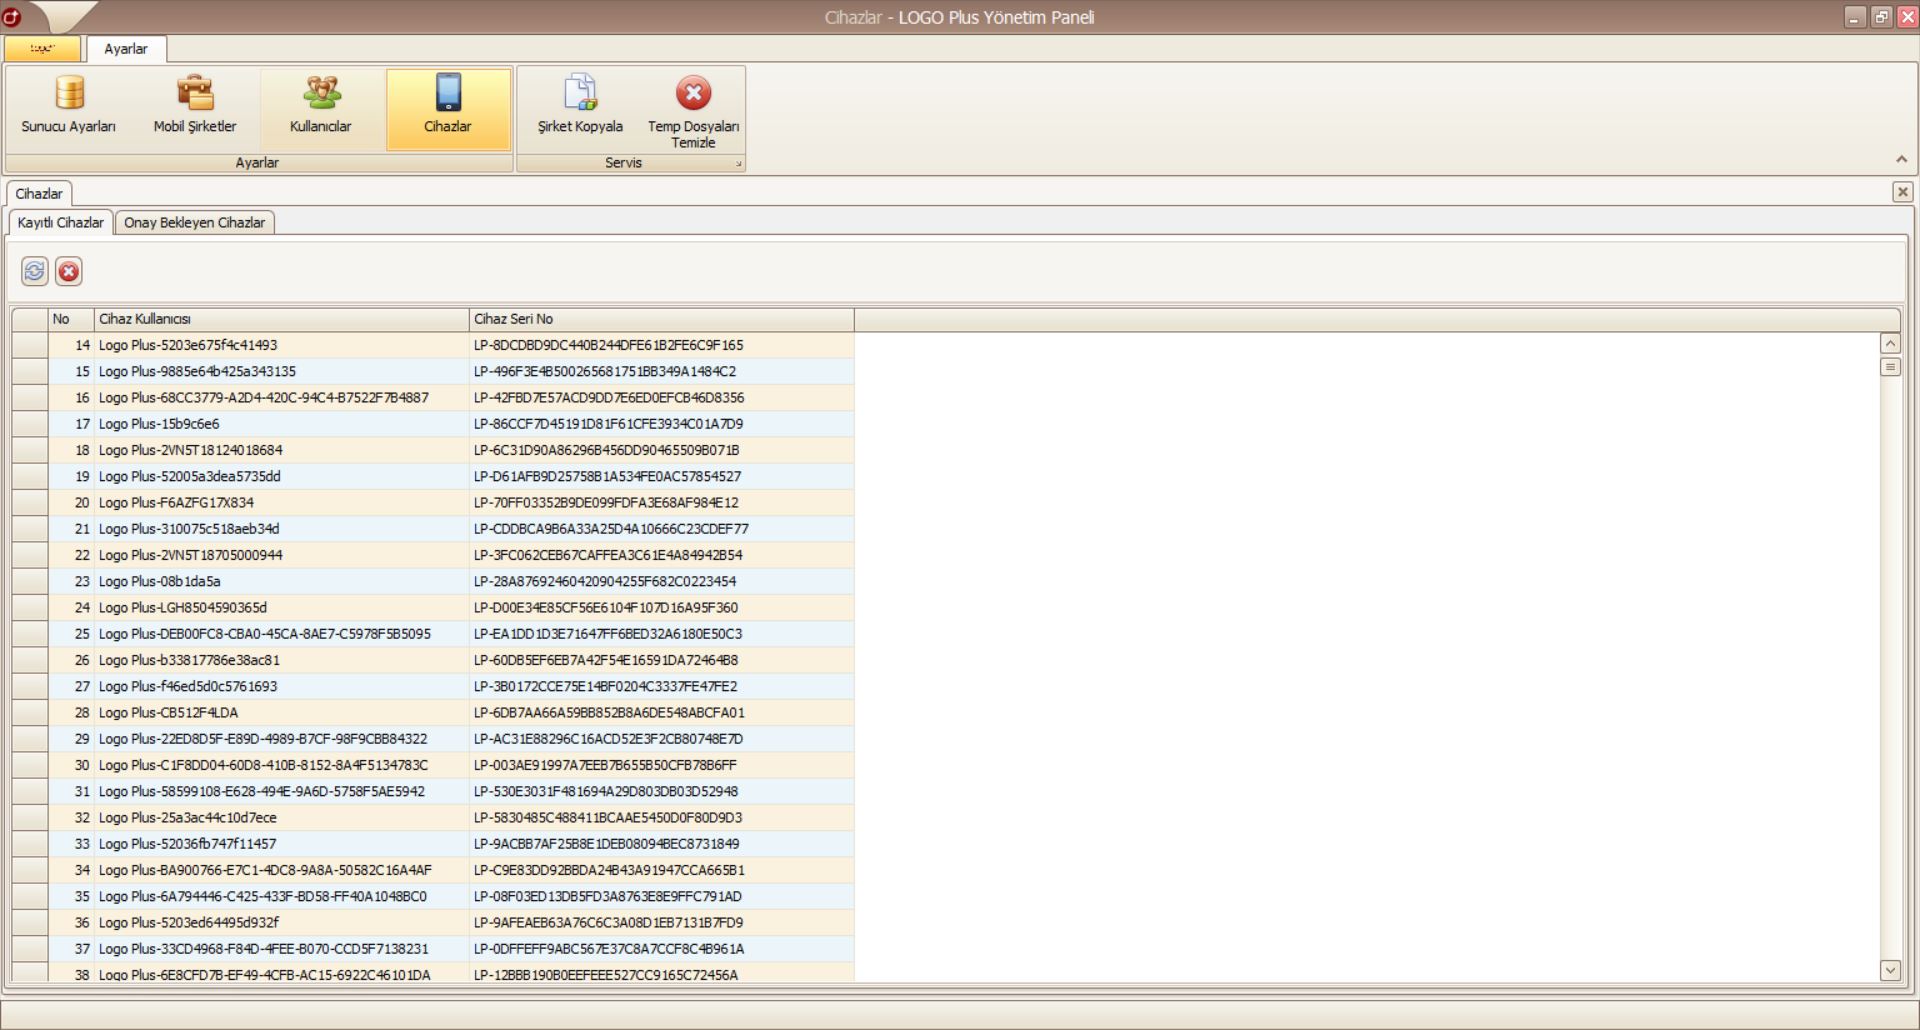1920x1030 pixels.
Task: Open the Mobil Şirketler section
Action: pyautogui.click(x=195, y=107)
